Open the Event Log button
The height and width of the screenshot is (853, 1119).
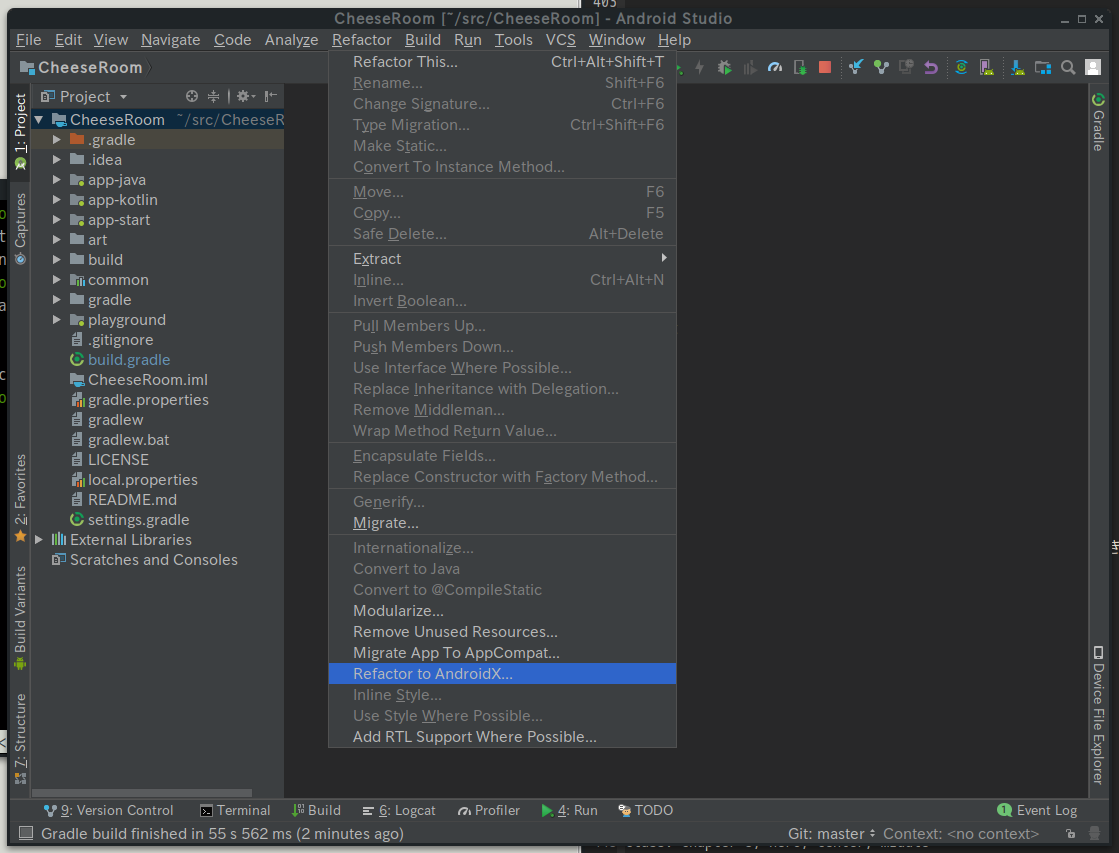click(x=1037, y=810)
